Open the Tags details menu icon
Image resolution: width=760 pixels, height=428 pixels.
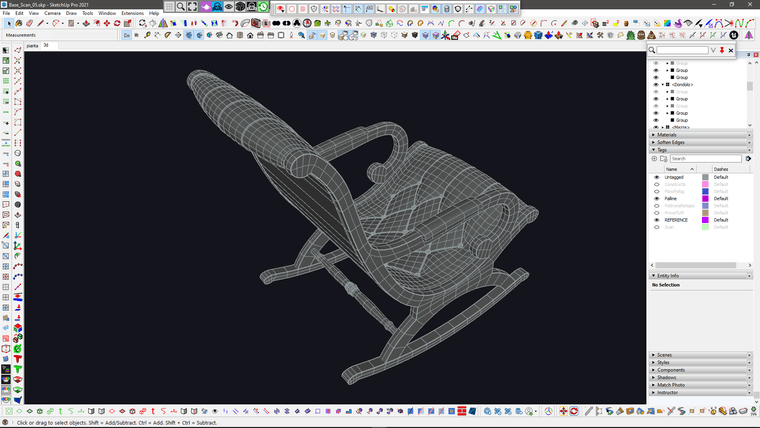pos(749,158)
